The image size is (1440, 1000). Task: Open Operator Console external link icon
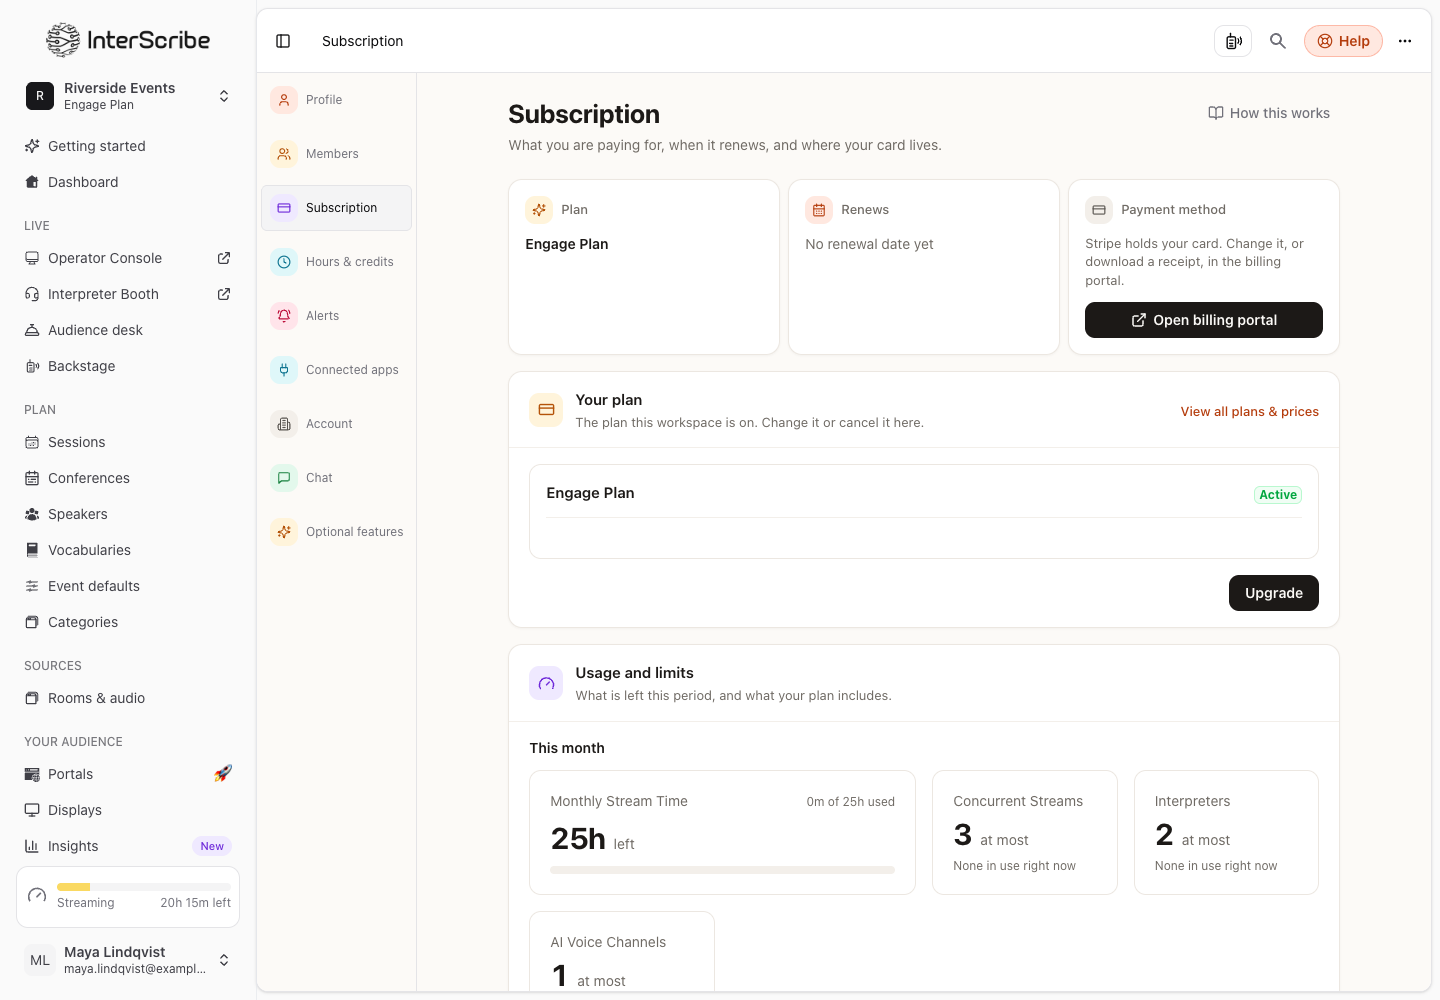[224, 258]
